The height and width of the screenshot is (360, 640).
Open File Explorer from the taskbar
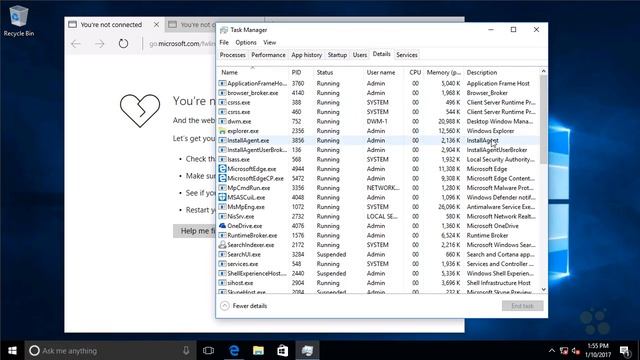(258, 351)
